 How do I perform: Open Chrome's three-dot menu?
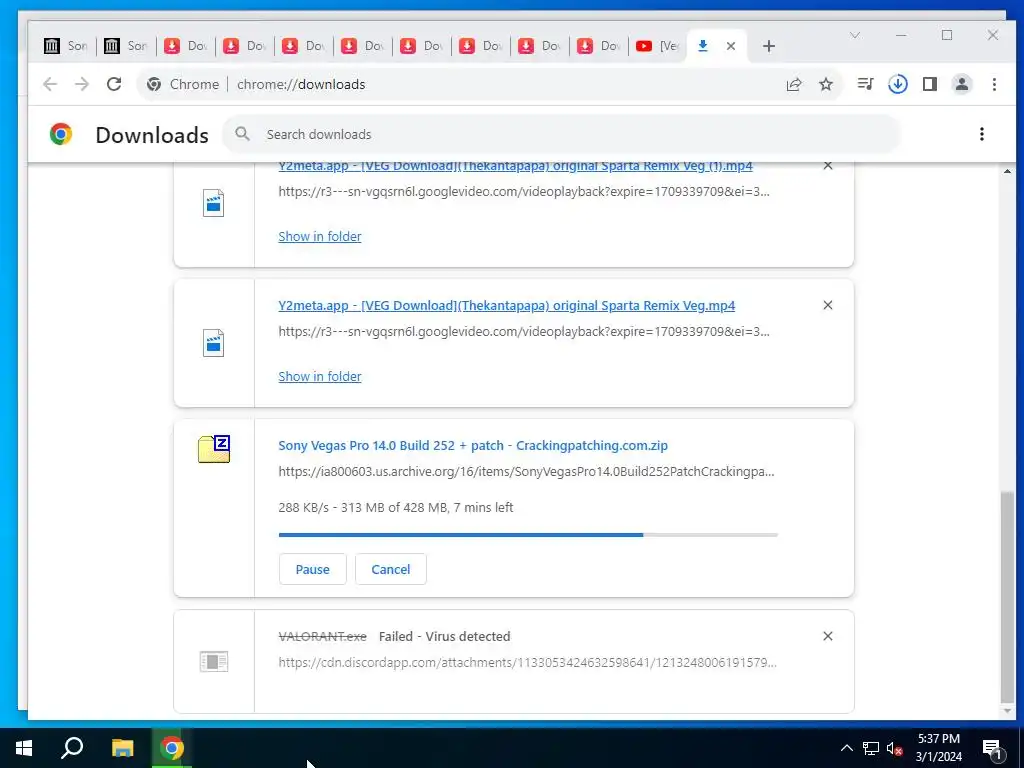point(994,84)
